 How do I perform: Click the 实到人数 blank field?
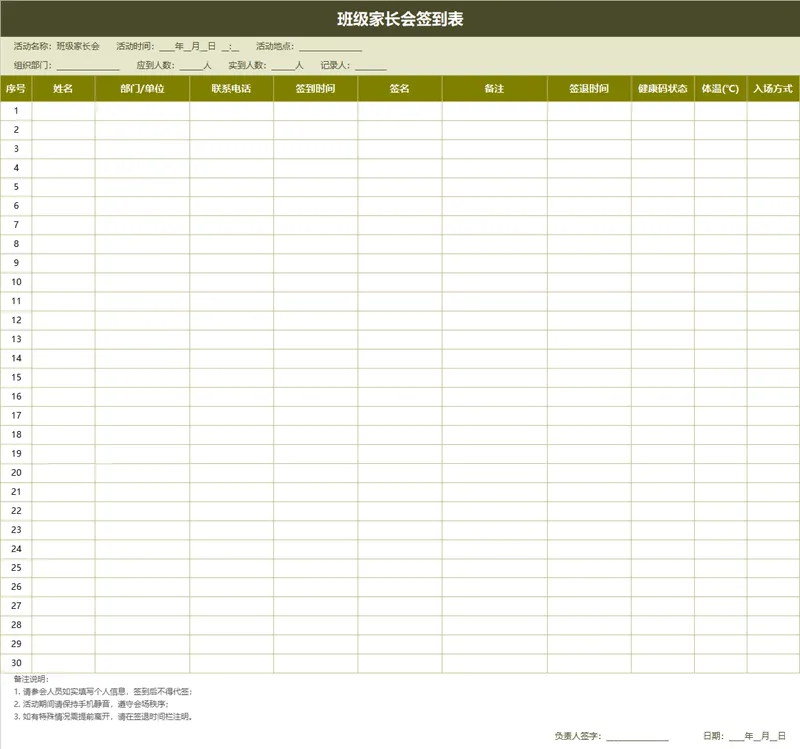tap(283, 66)
